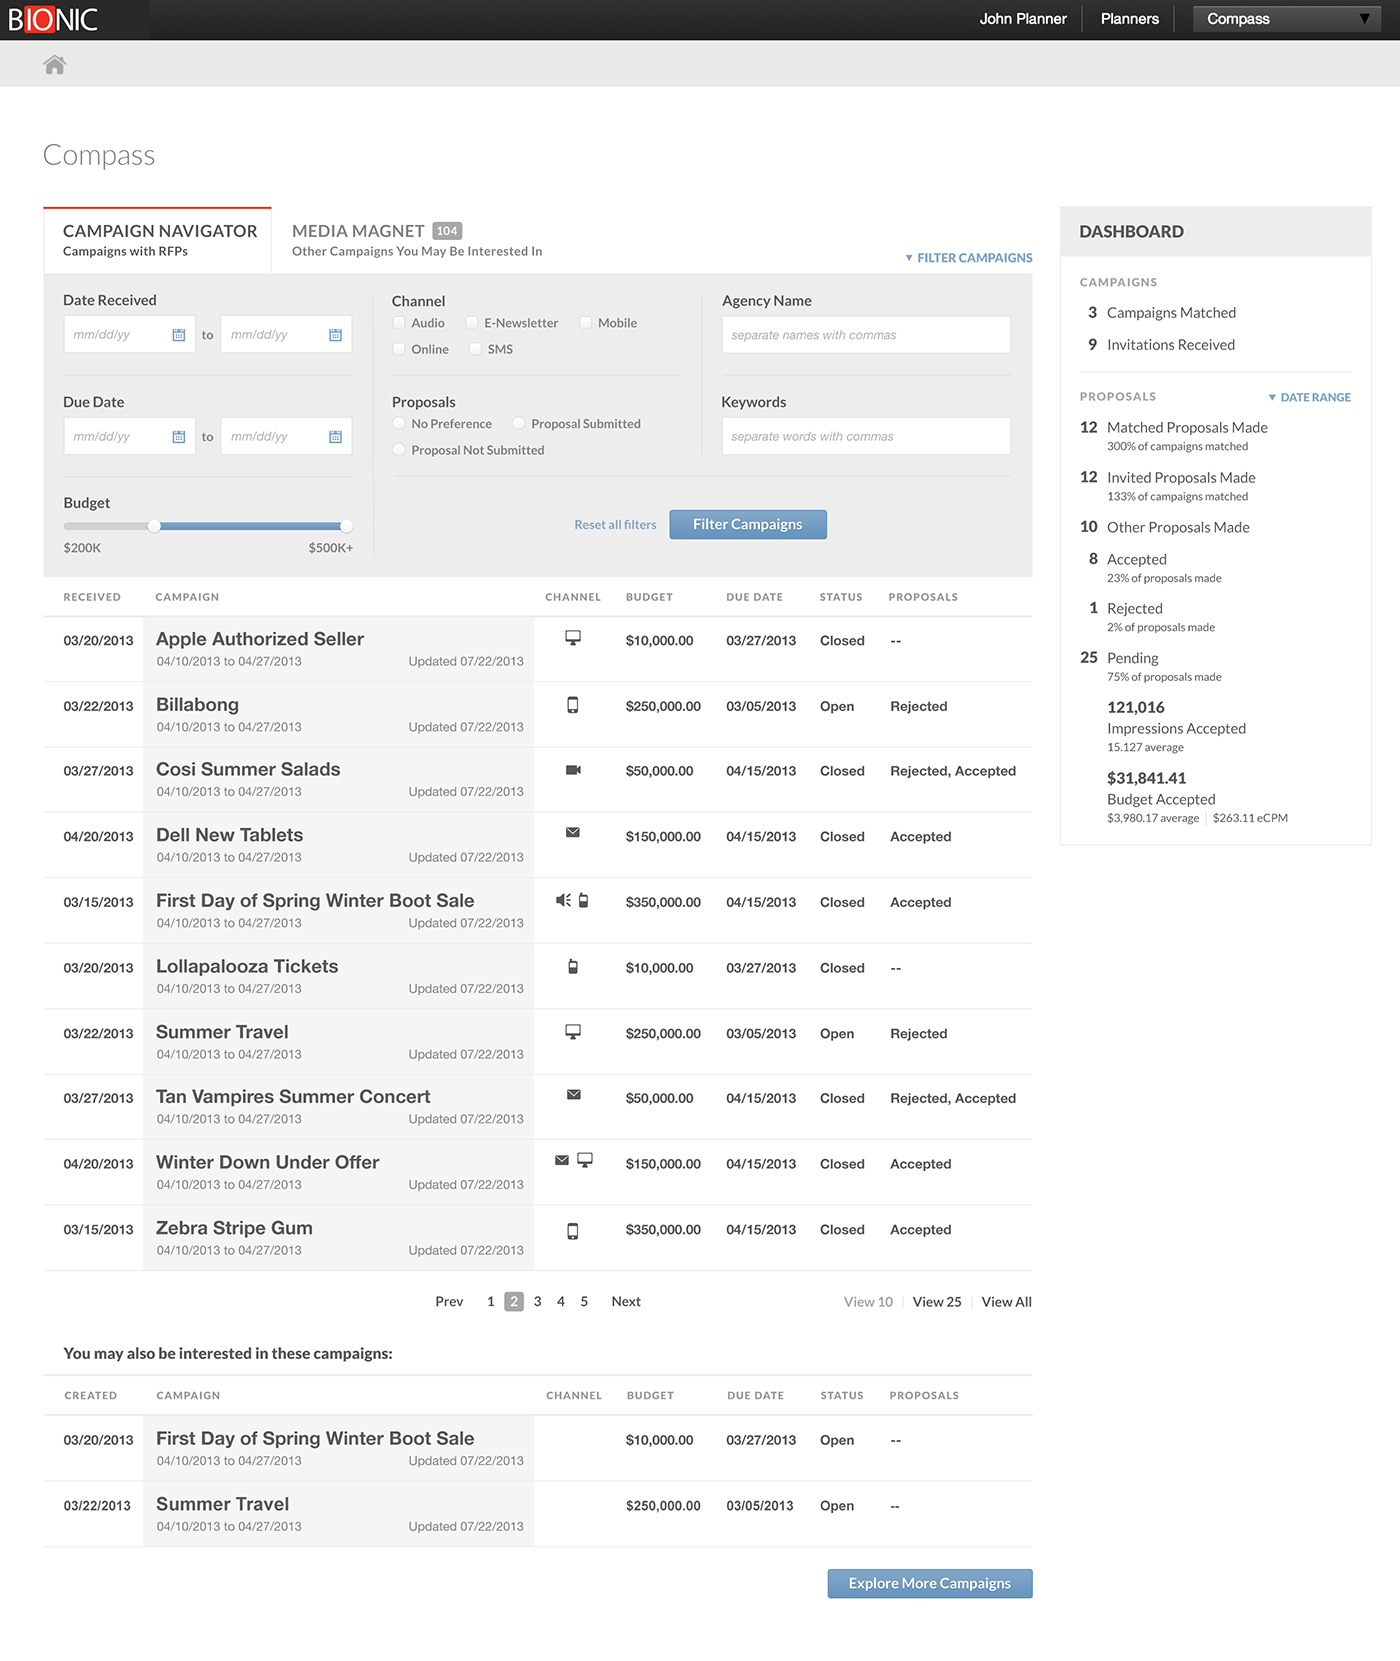
Task: Check the E-Newsletter channel checkbox
Action: click(472, 323)
